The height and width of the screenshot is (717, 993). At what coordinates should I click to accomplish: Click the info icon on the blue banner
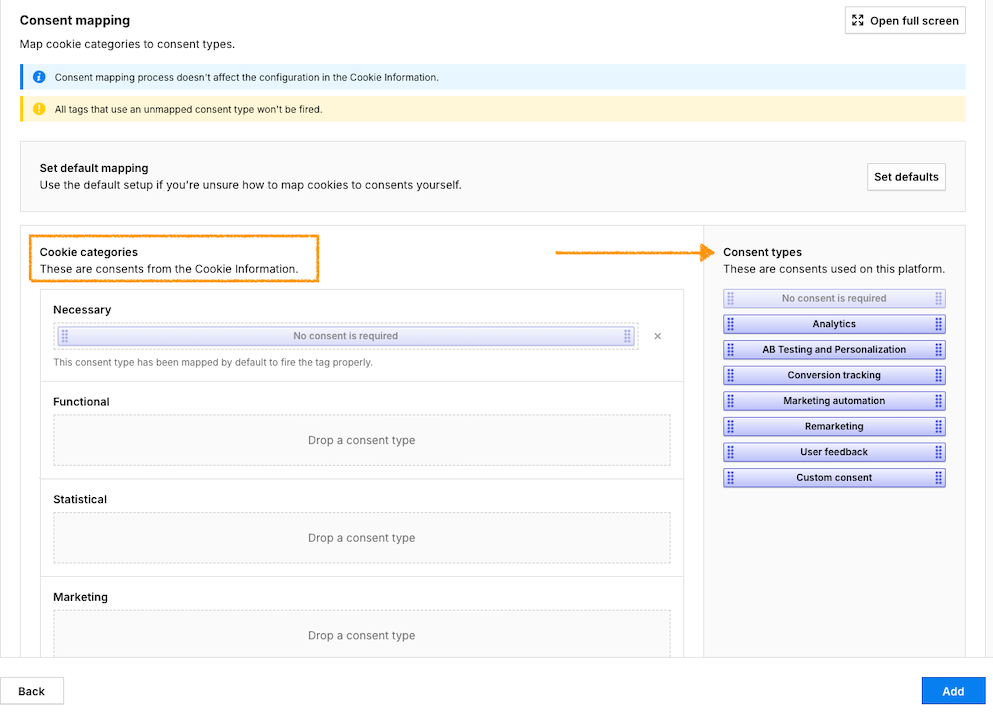pyautogui.click(x=38, y=77)
